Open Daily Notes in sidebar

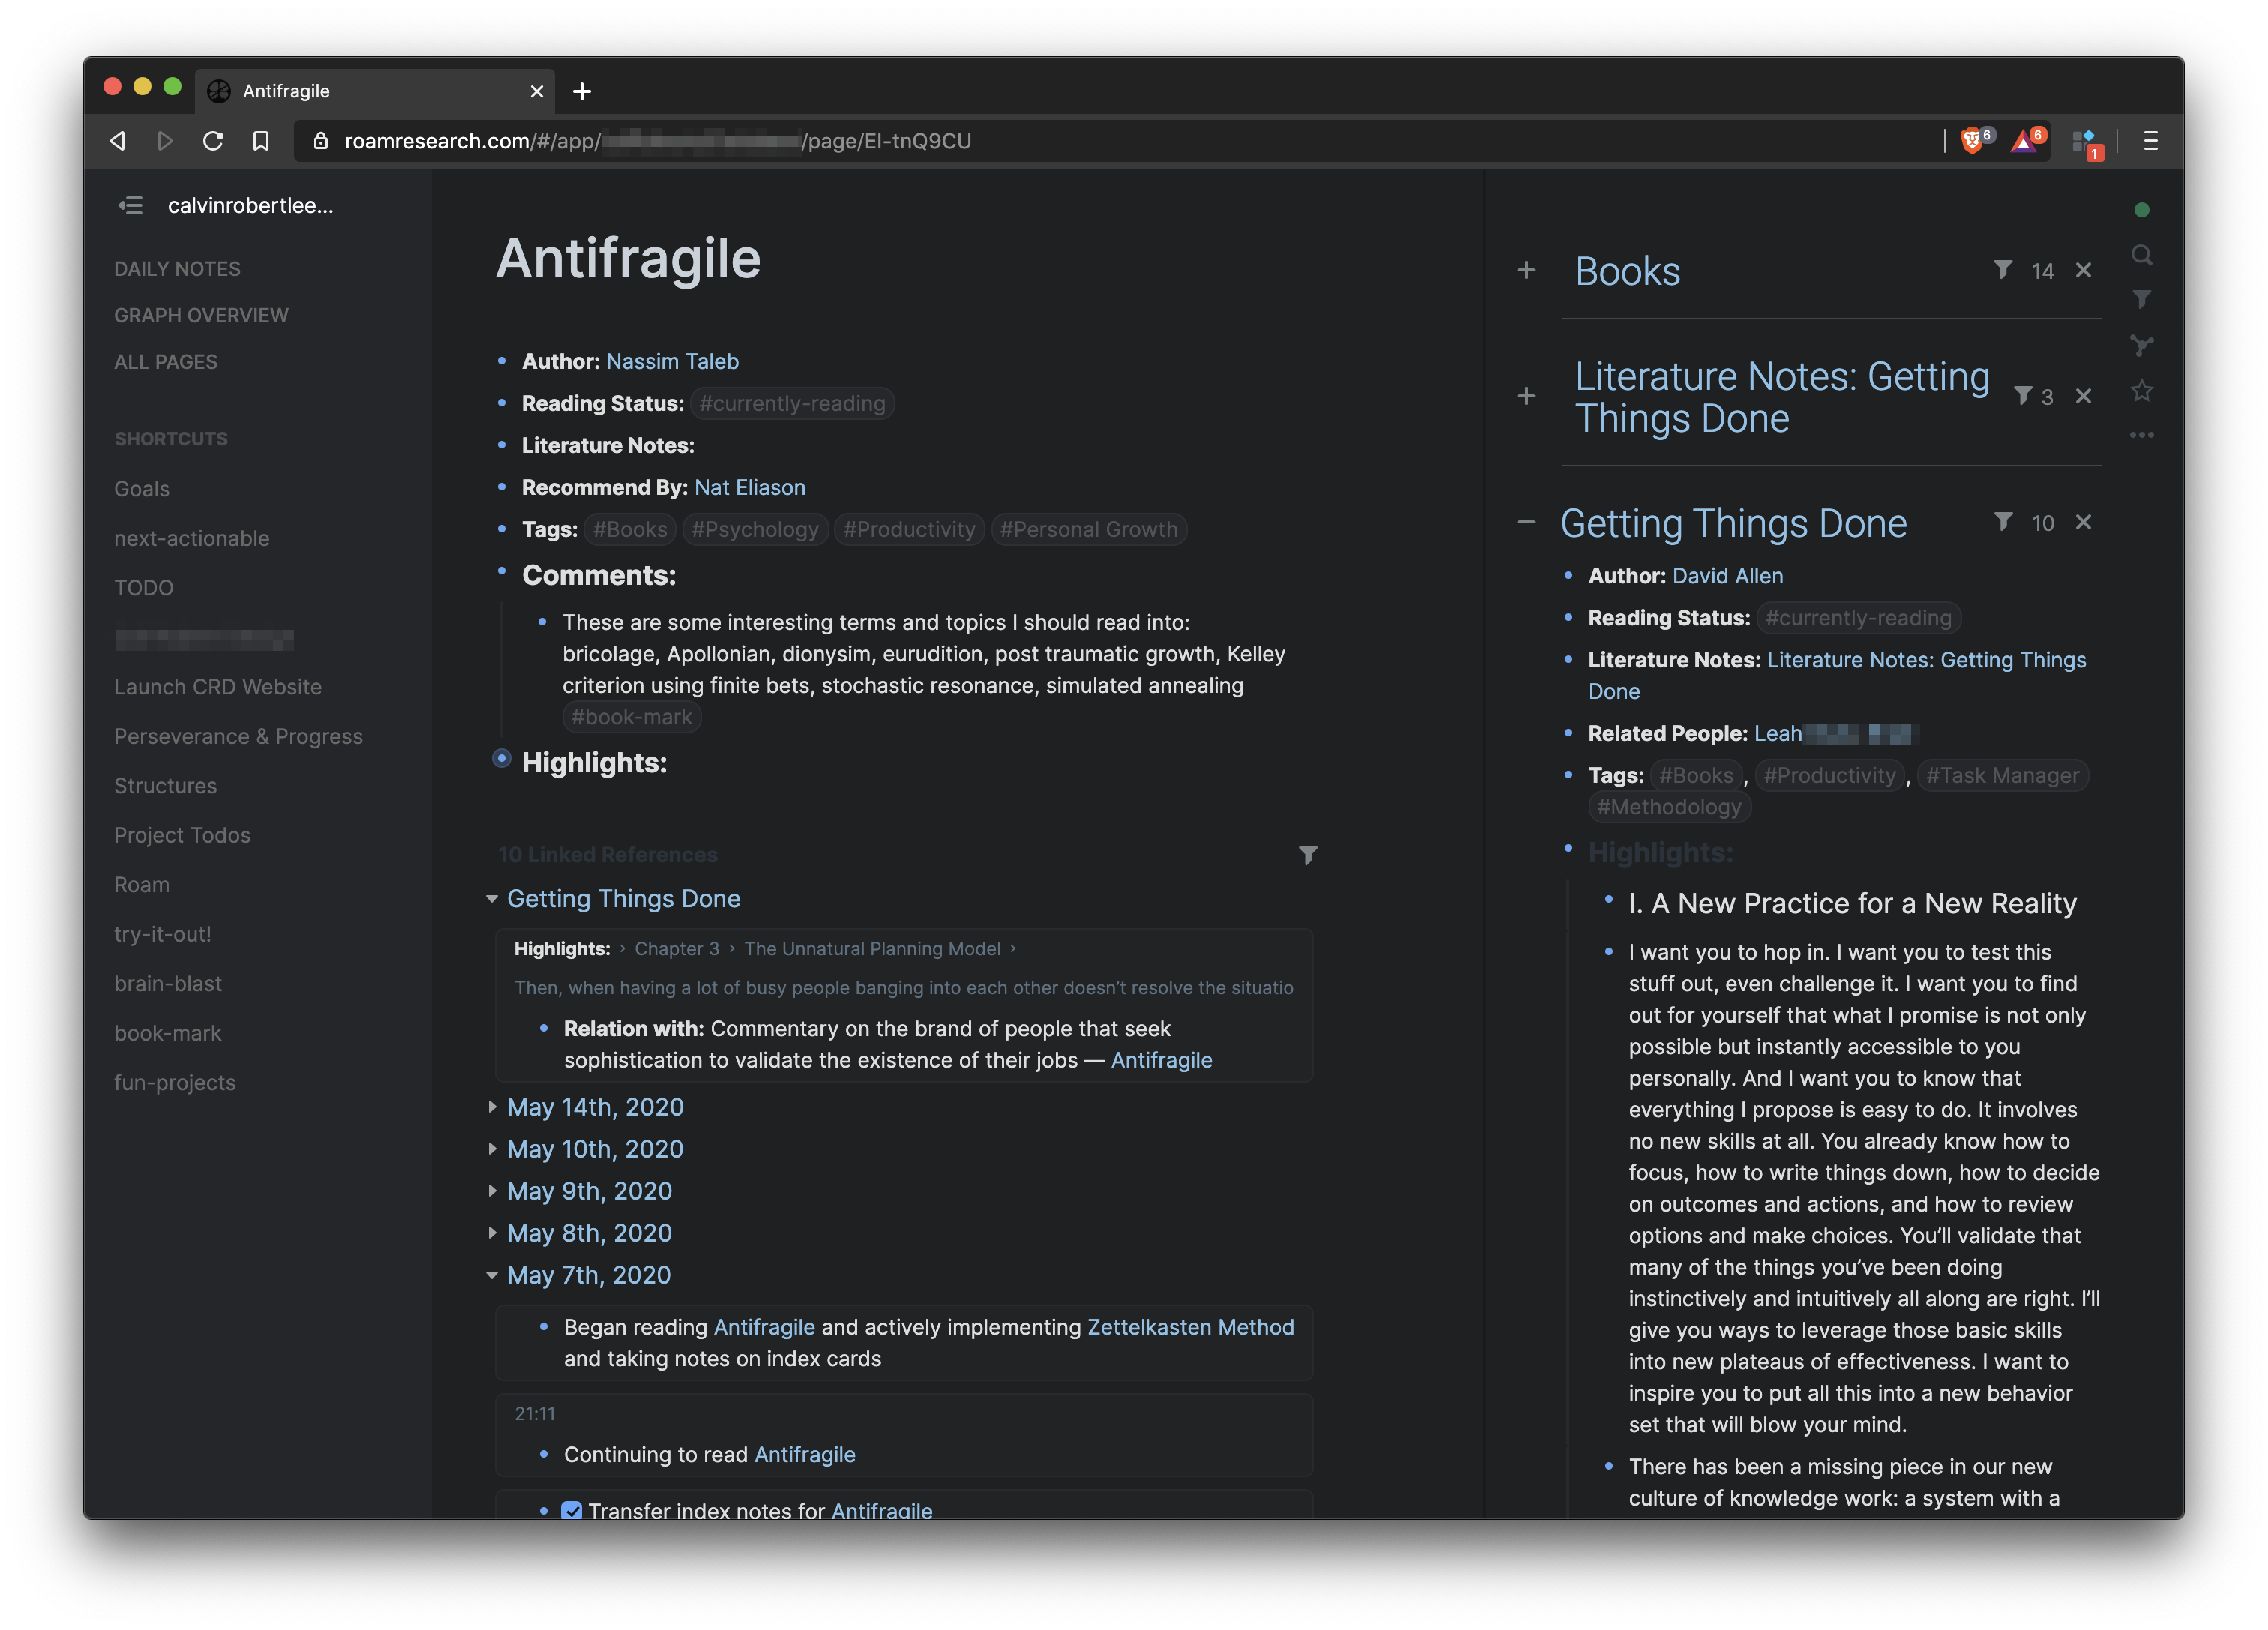click(x=177, y=269)
